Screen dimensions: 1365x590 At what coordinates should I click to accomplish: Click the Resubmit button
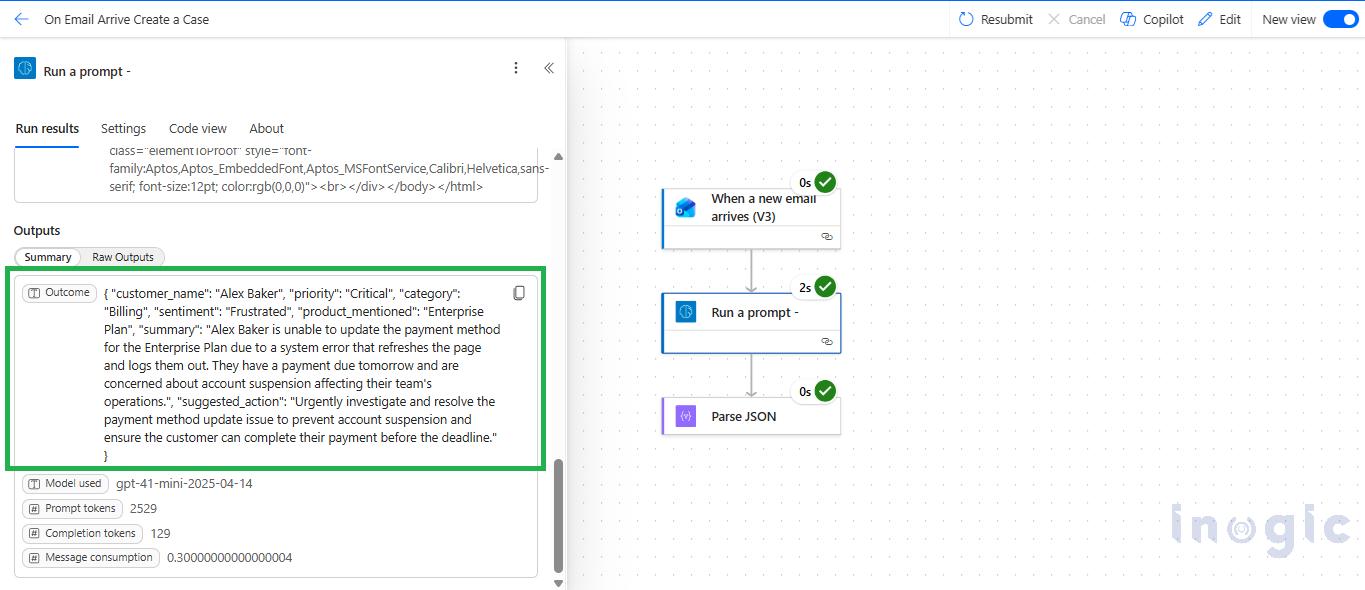point(995,18)
